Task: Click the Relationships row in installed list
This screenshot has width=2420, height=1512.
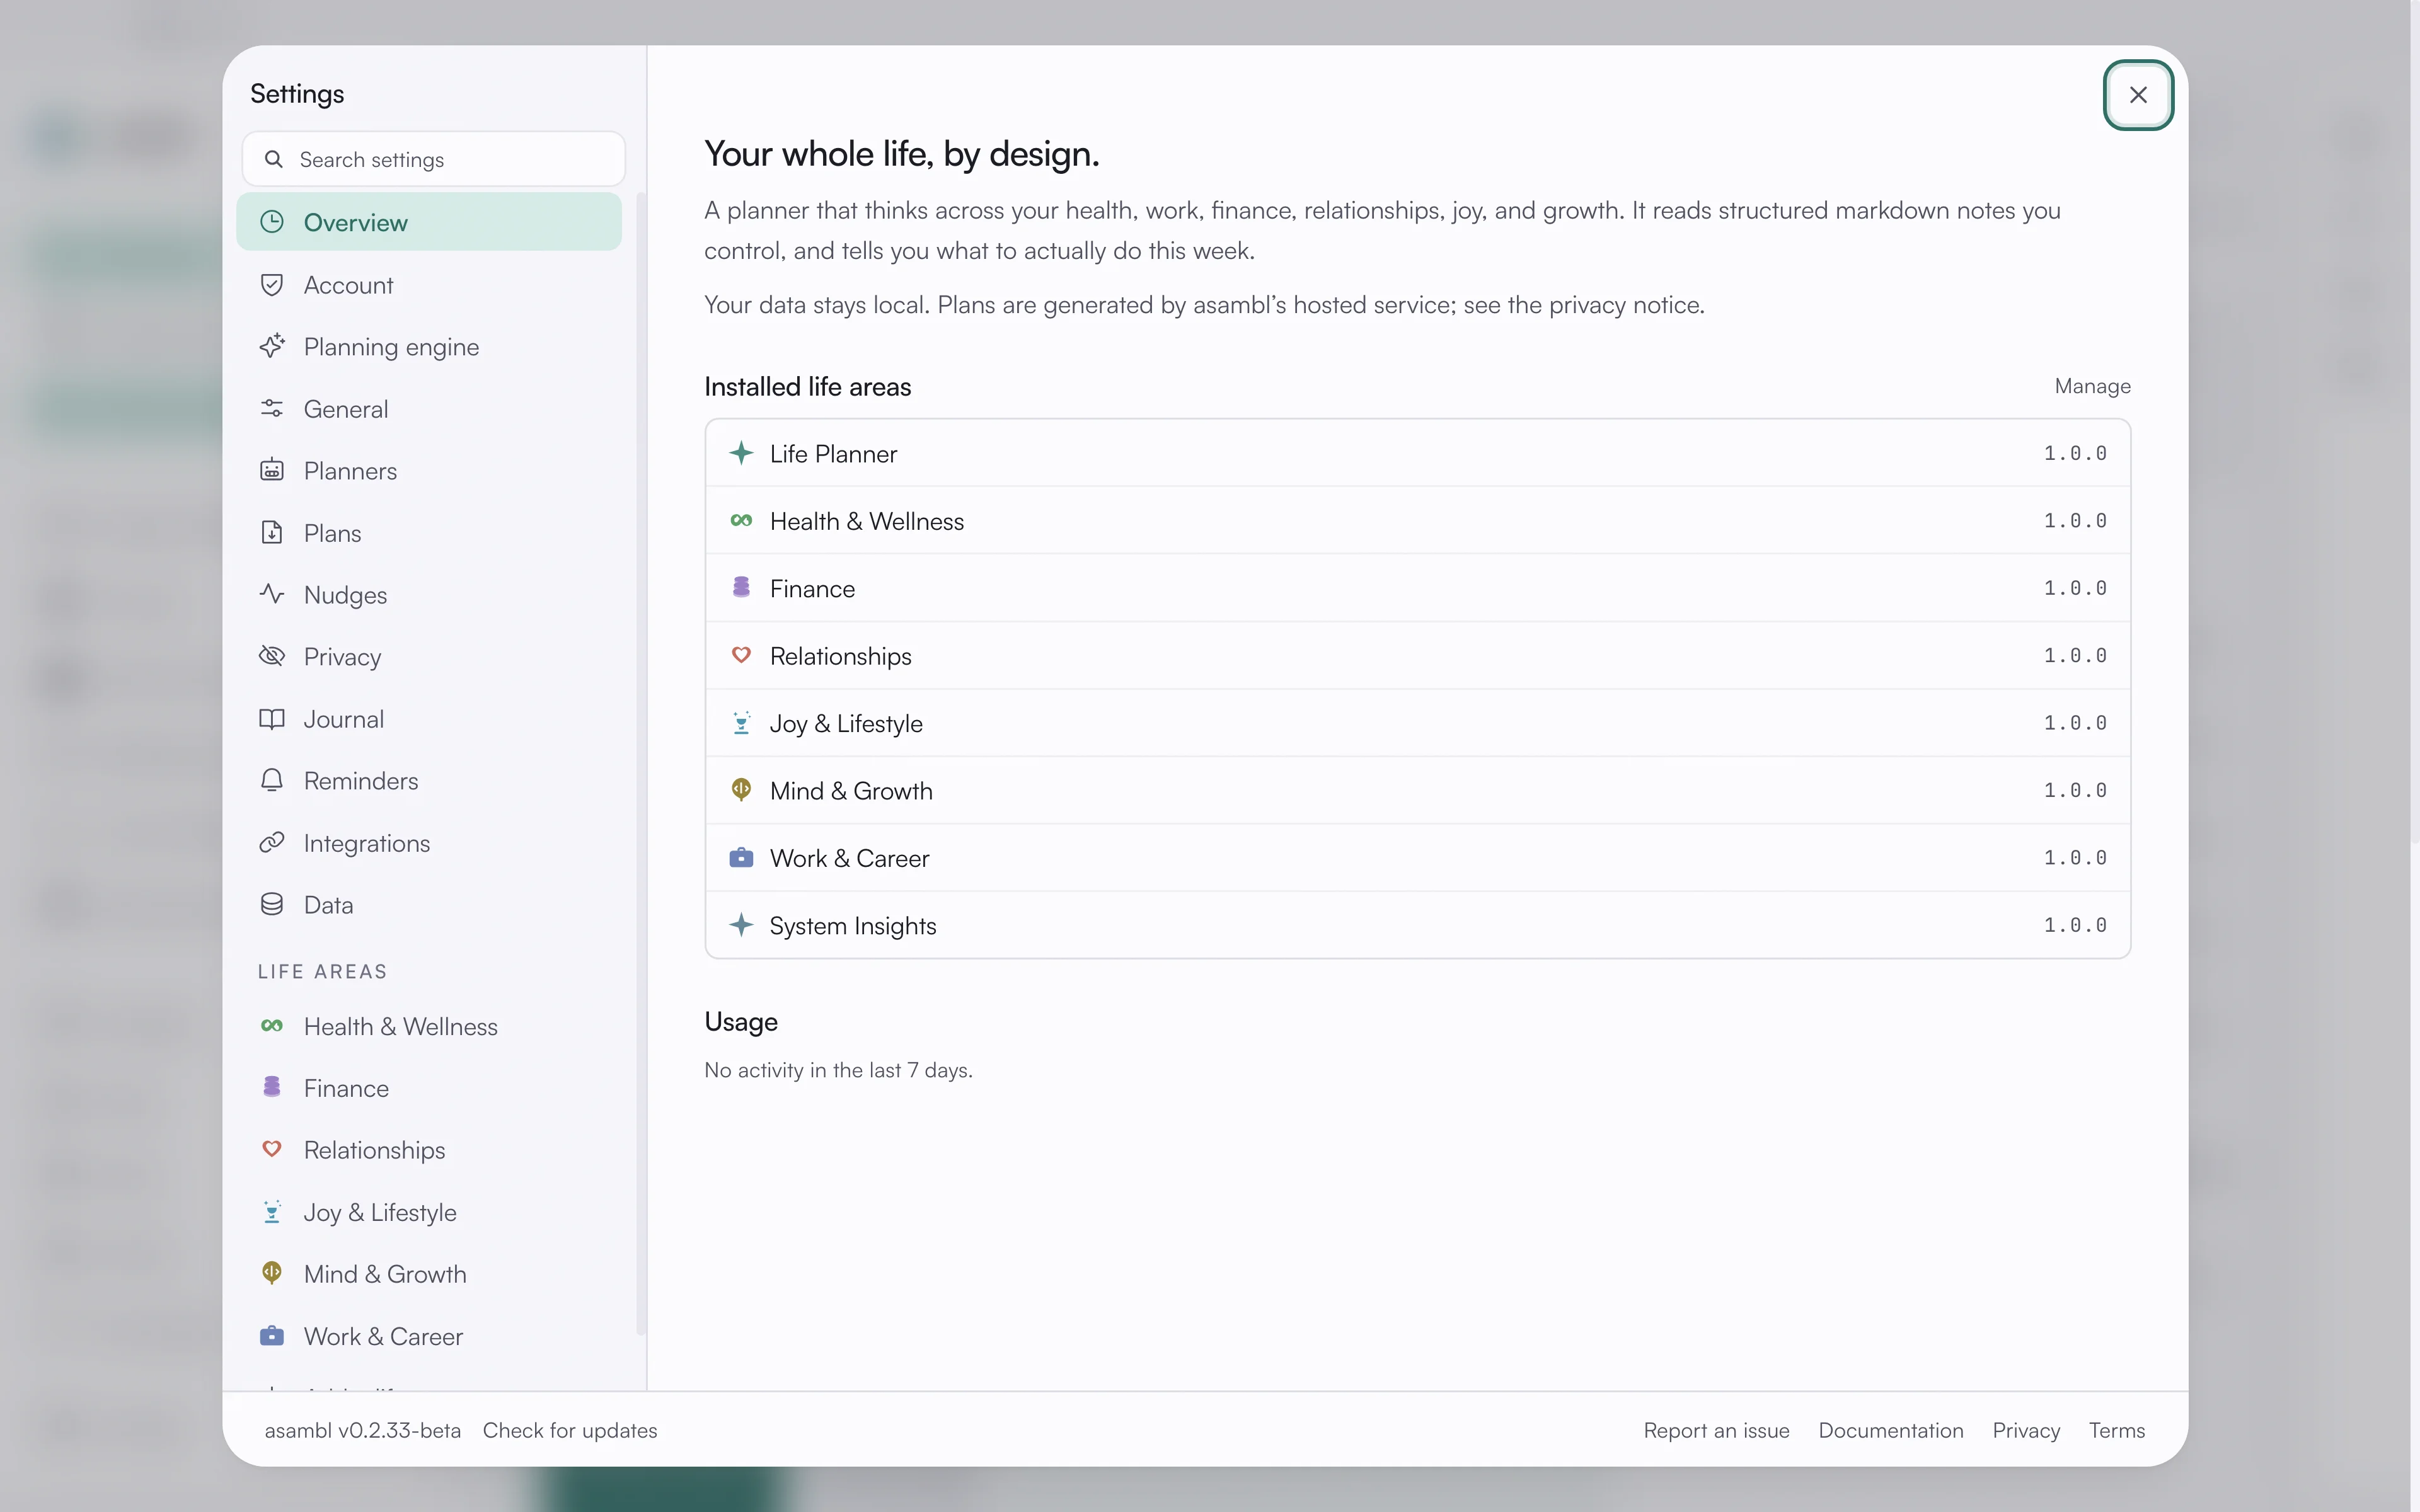Action: tap(1418, 655)
